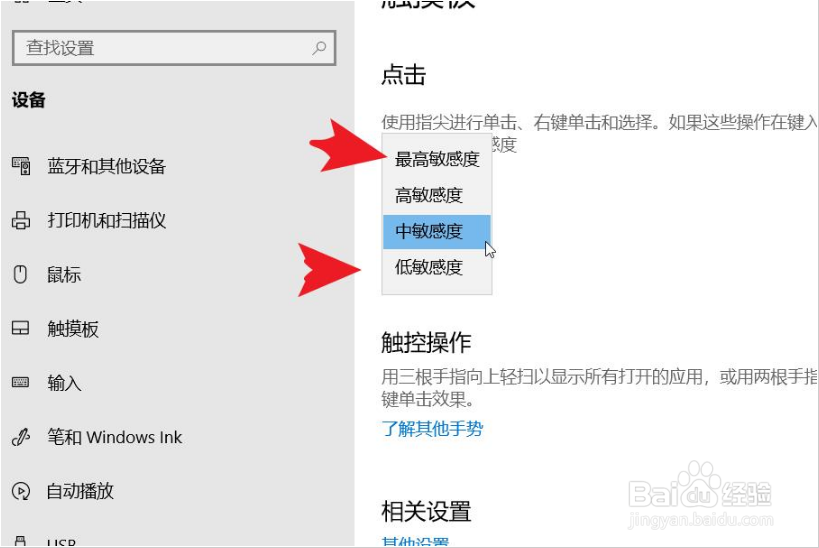
Task: Click the printer and scanner icon
Action: pyautogui.click(x=21, y=220)
